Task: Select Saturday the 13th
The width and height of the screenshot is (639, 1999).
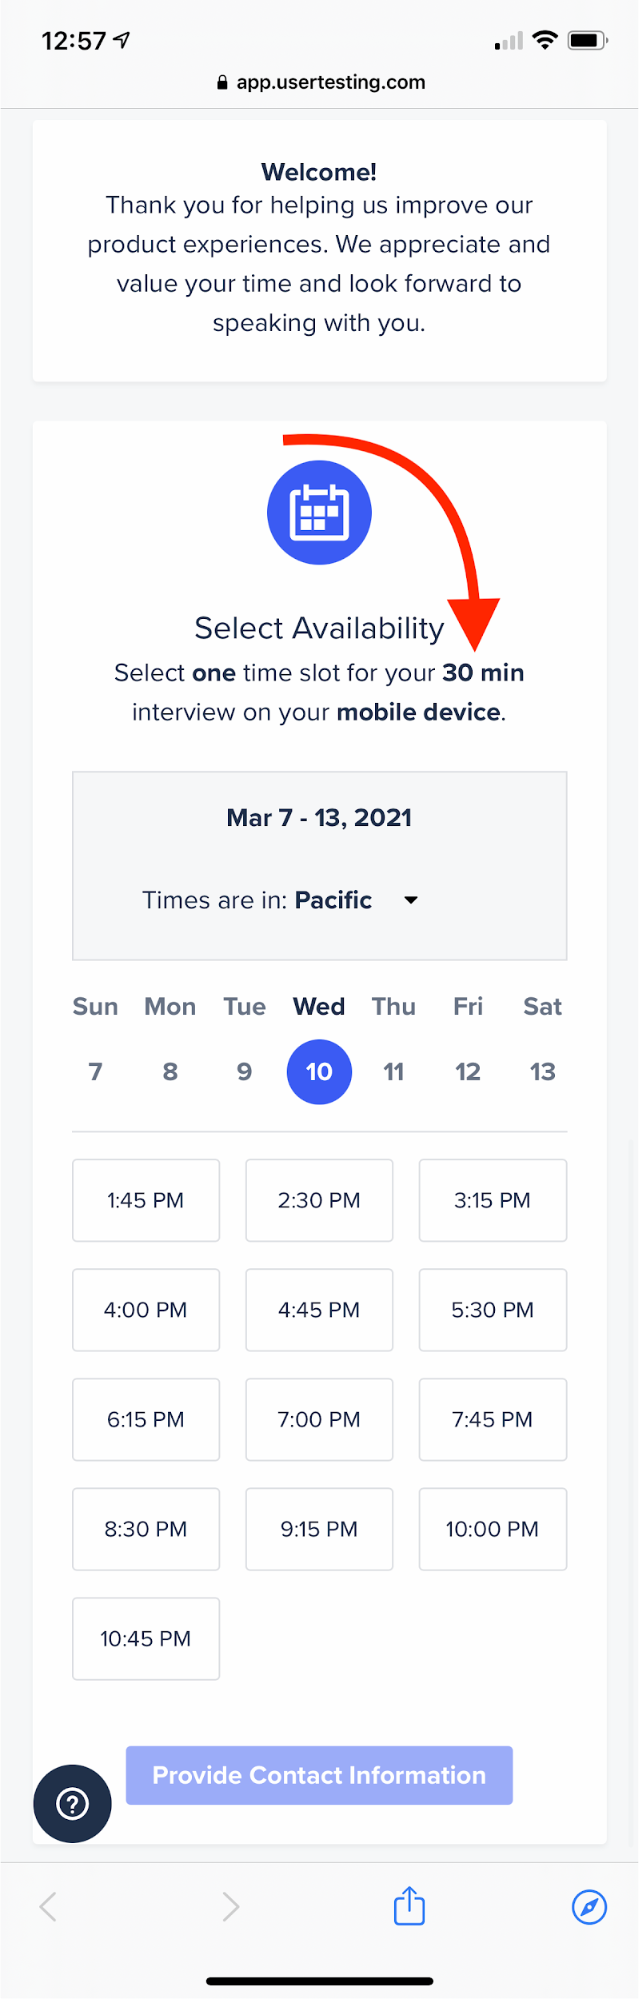Action: click(x=542, y=1072)
